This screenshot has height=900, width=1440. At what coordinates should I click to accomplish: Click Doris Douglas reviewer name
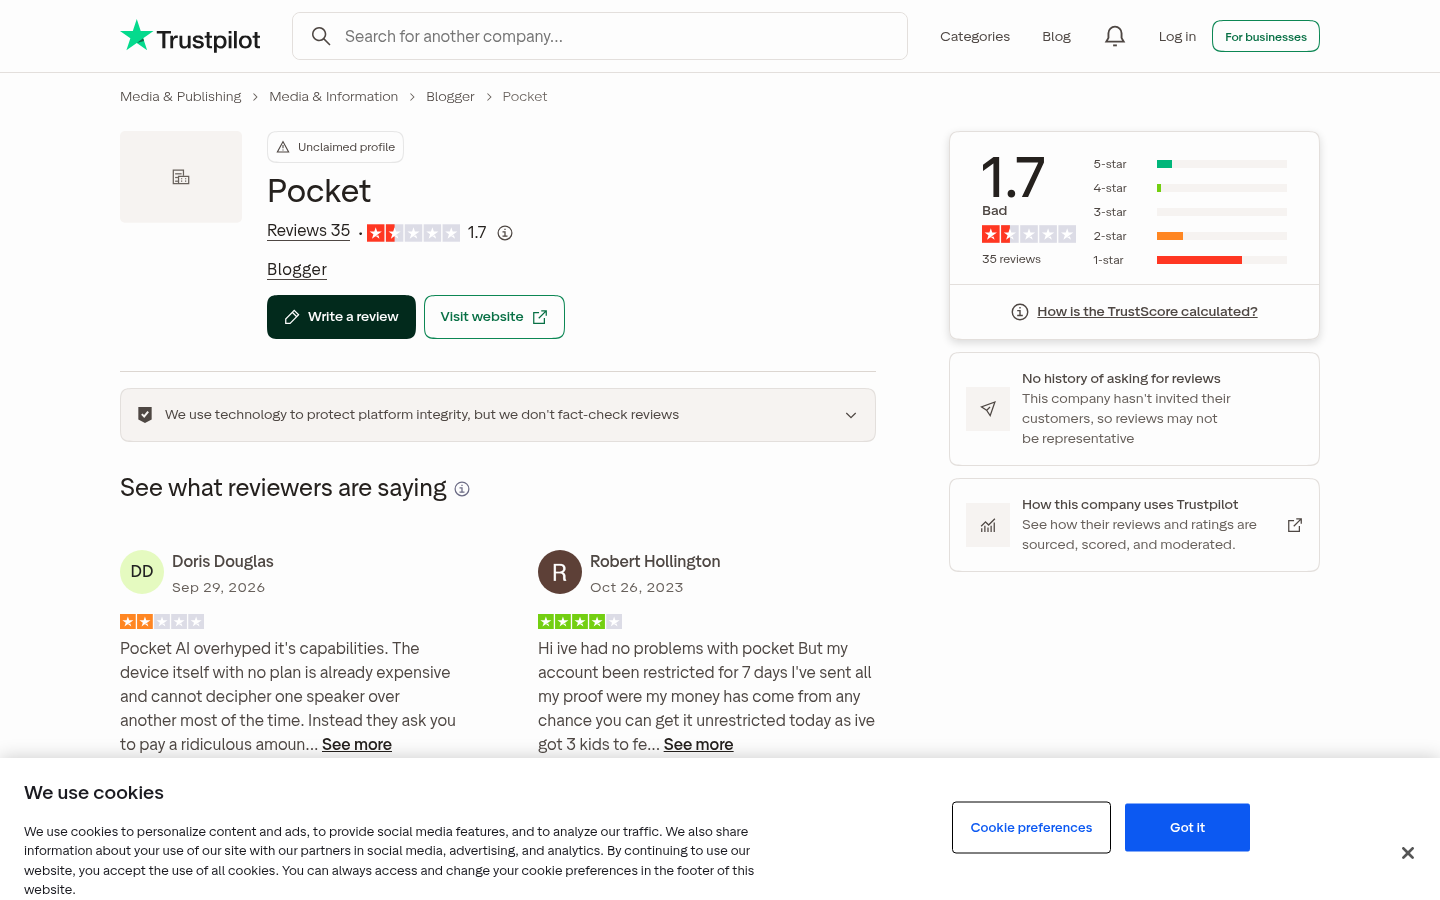pyautogui.click(x=223, y=562)
